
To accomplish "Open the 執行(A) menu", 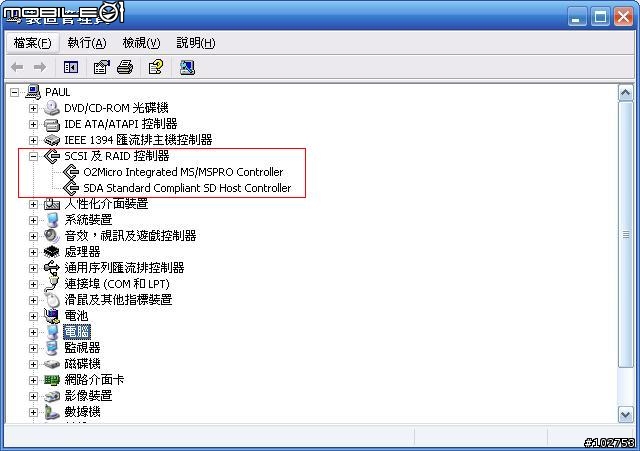I will (87, 43).
